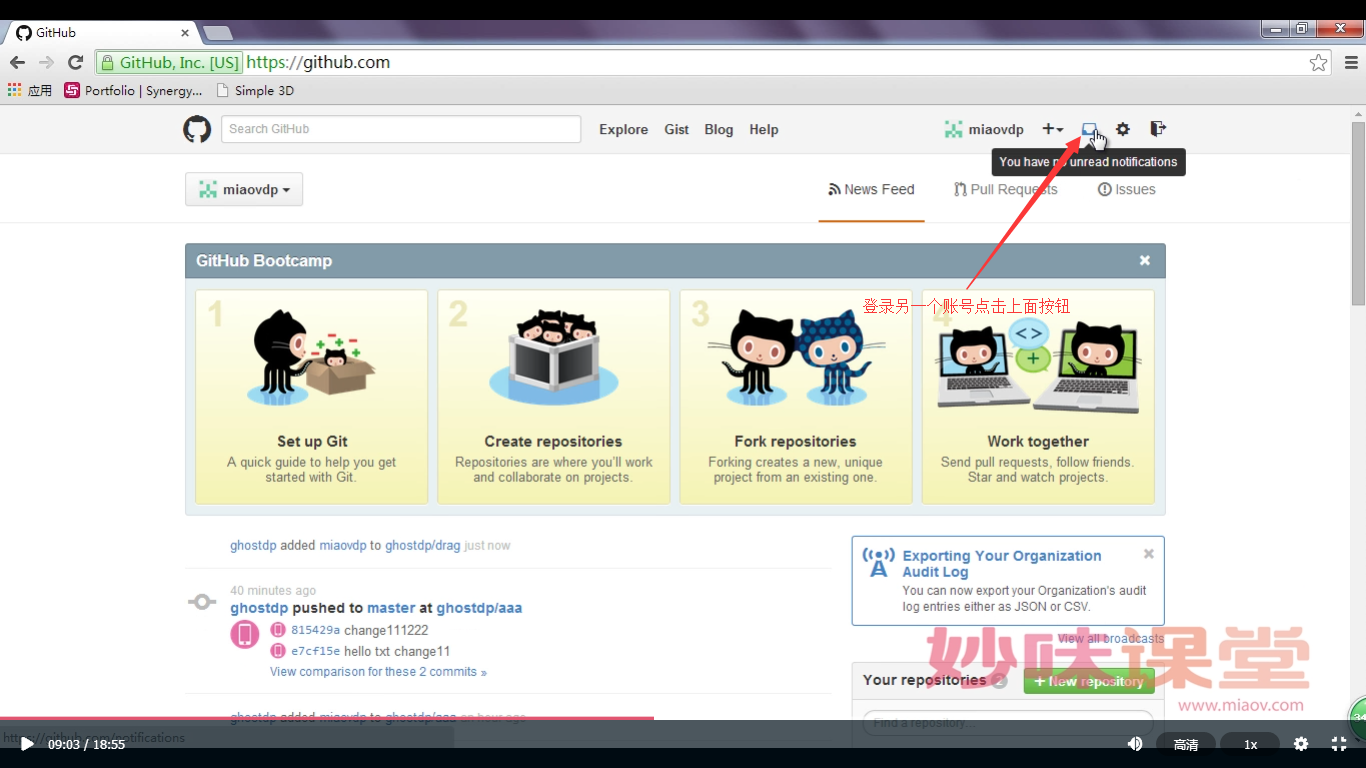Image resolution: width=1366 pixels, height=768 pixels.
Task: Expand the miaovdp account context dropdown
Action: (244, 189)
